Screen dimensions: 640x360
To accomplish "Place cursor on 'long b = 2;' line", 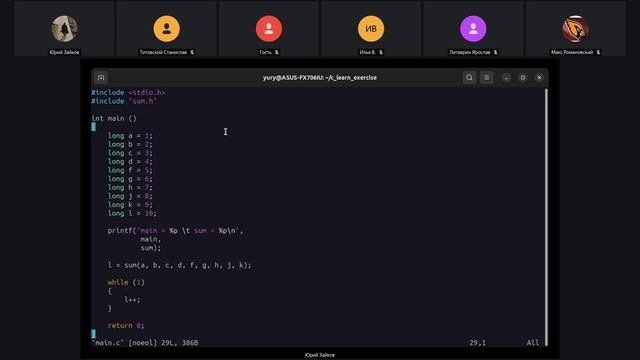I will (130, 144).
